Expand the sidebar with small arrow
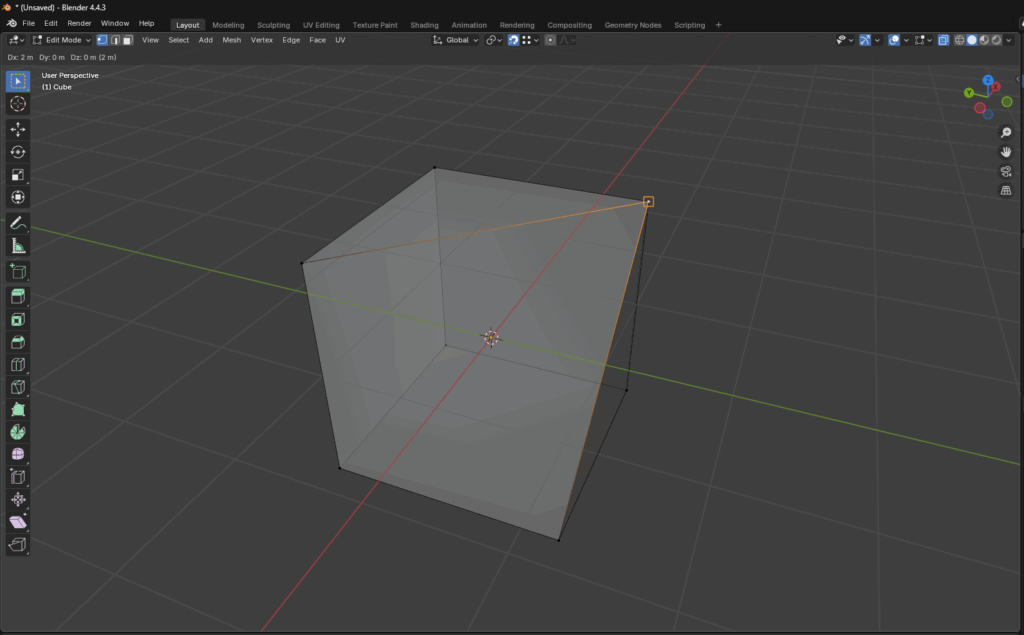 tap(1019, 79)
